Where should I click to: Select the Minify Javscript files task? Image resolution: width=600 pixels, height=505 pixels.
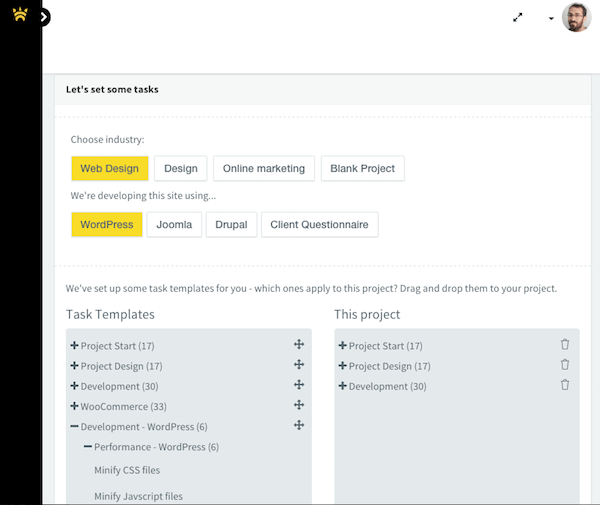(139, 496)
